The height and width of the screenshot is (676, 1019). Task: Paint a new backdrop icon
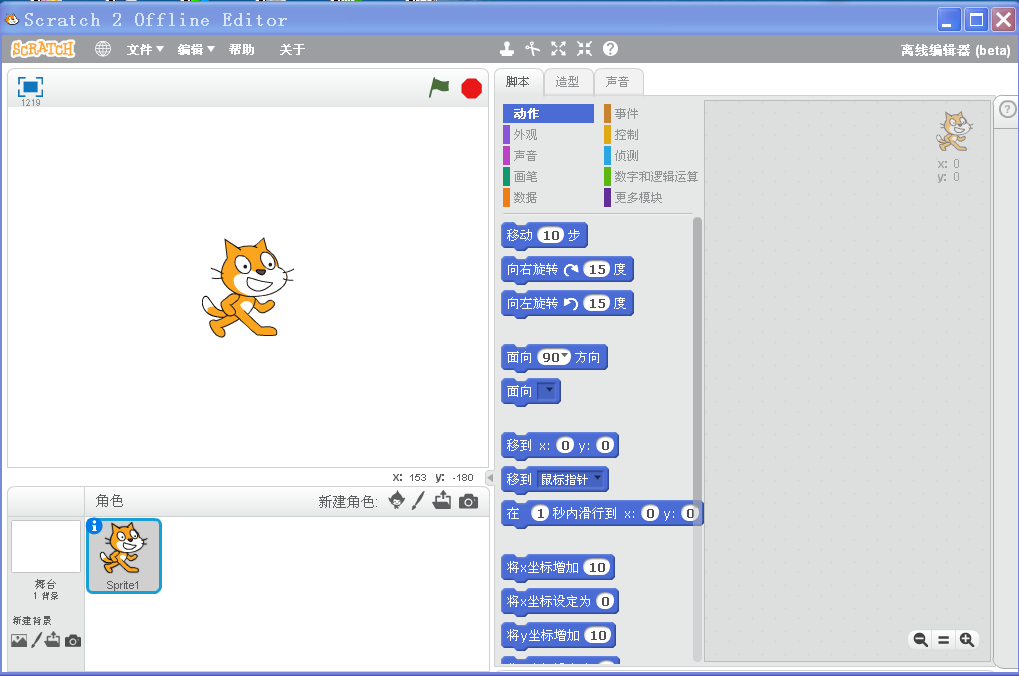[36, 640]
